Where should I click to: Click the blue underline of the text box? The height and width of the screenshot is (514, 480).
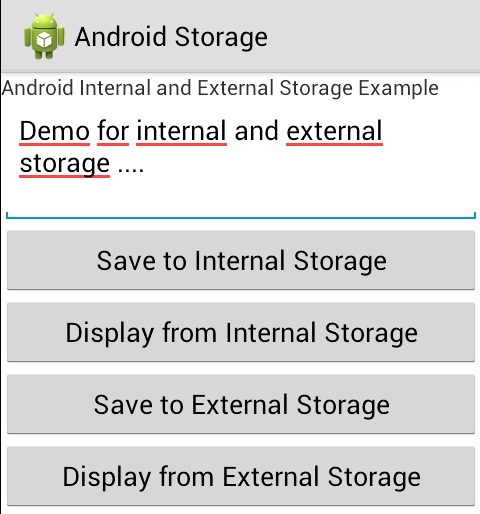(241, 218)
